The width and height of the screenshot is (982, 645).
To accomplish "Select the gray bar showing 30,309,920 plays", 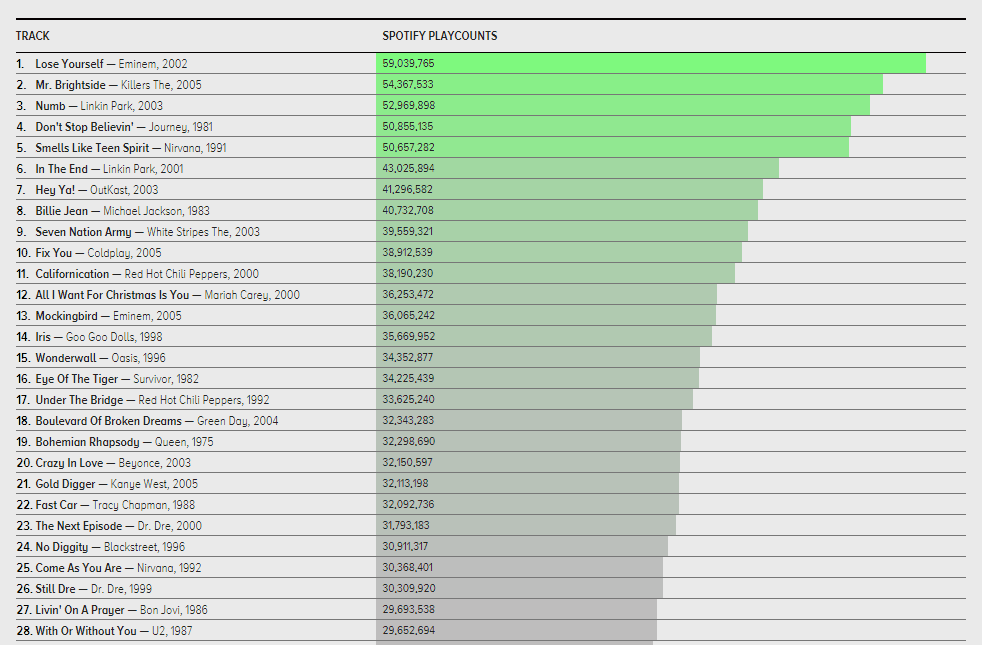I will pyautogui.click(x=519, y=589).
